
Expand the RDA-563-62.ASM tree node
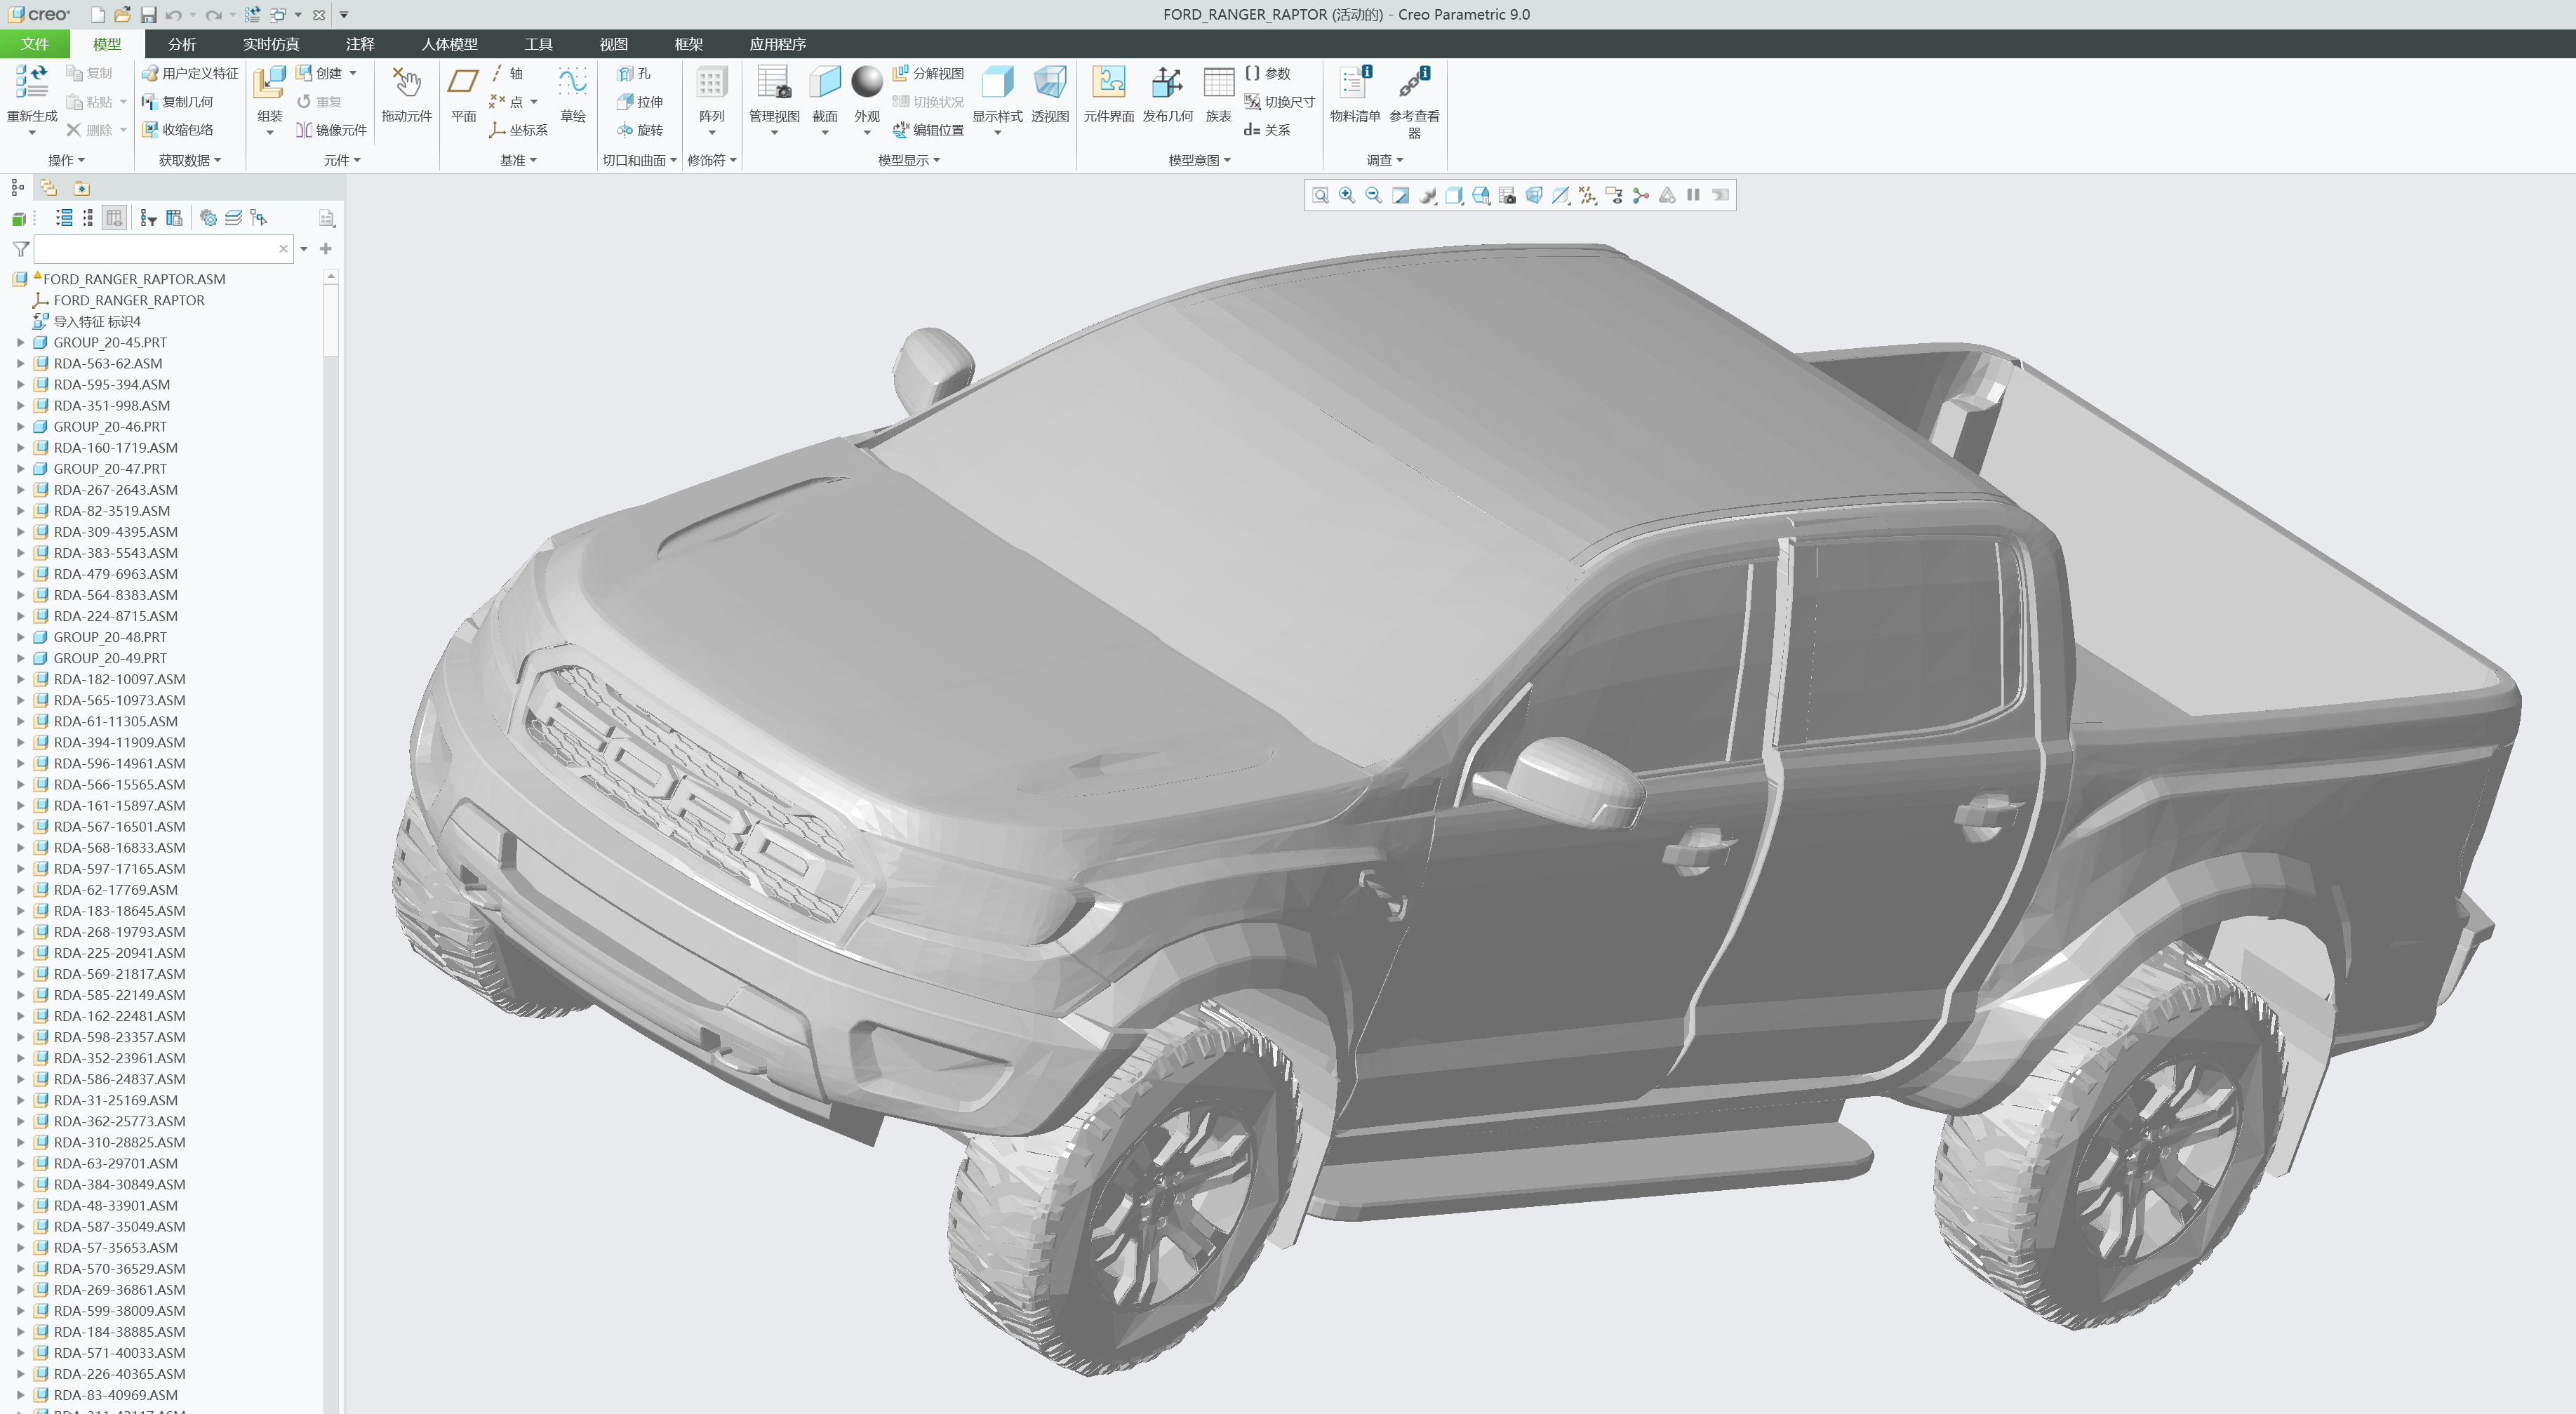point(20,363)
